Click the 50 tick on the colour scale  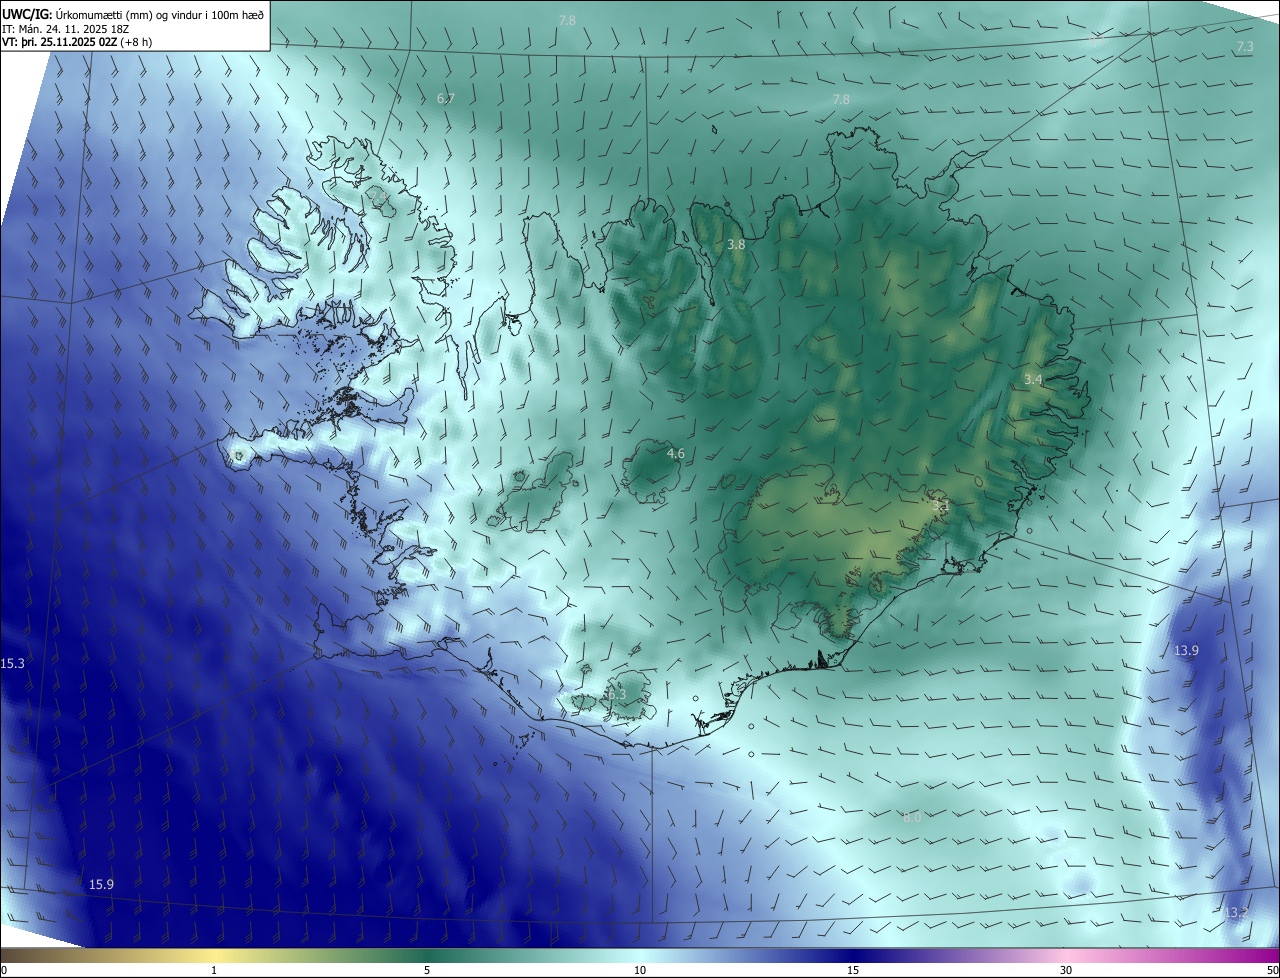tap(1272, 970)
